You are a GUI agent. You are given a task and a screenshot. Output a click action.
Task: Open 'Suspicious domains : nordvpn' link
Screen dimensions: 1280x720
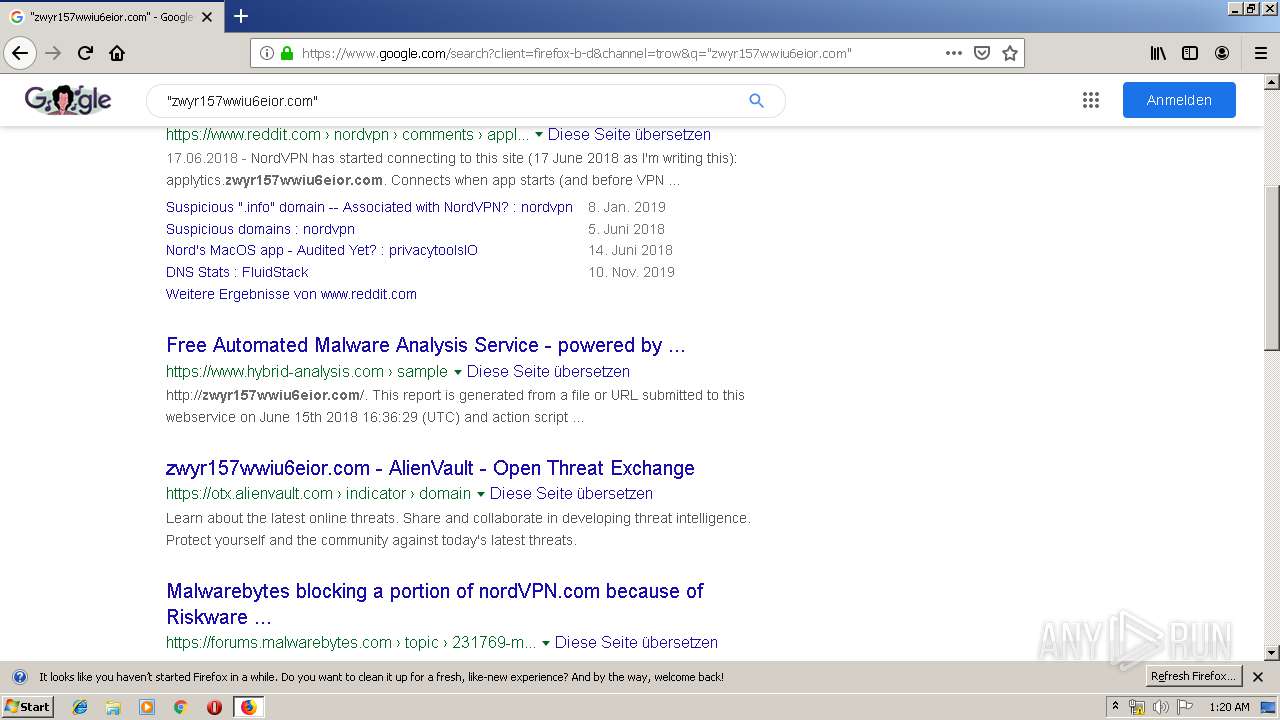(260, 229)
